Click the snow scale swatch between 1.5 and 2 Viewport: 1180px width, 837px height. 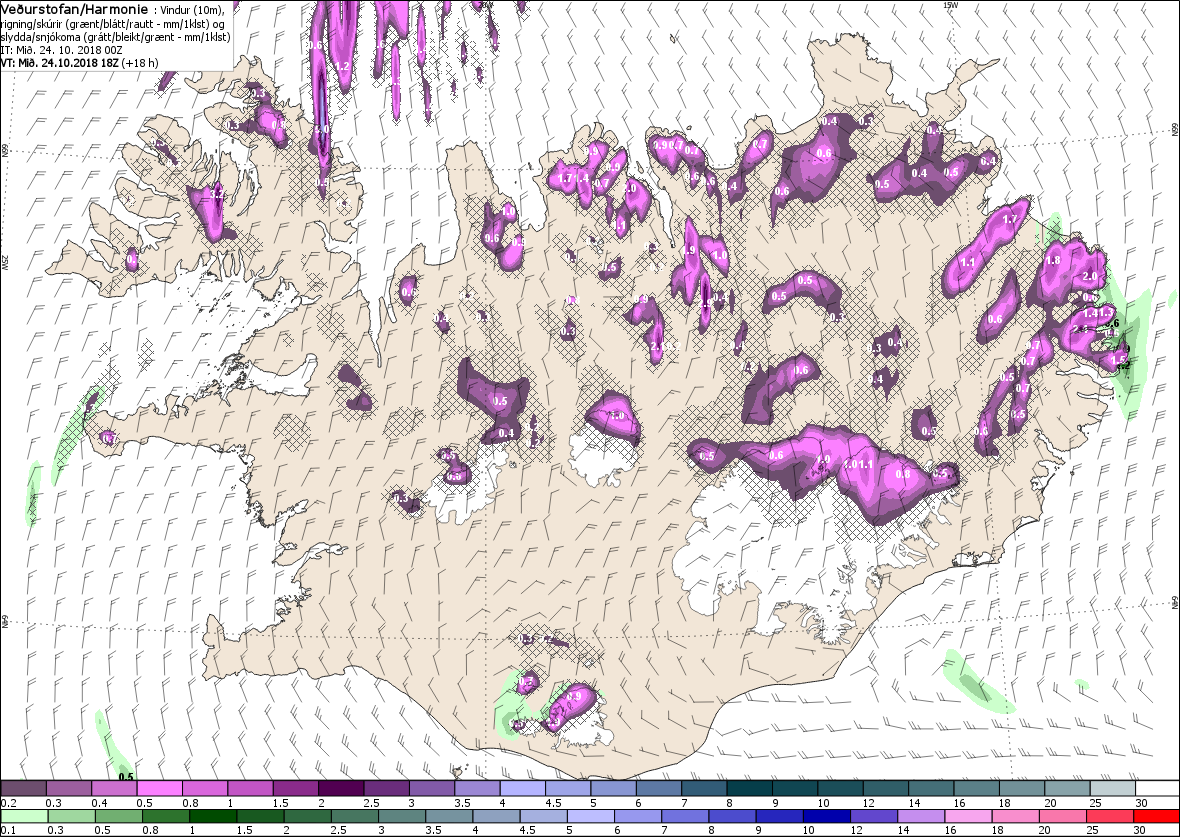(295, 789)
